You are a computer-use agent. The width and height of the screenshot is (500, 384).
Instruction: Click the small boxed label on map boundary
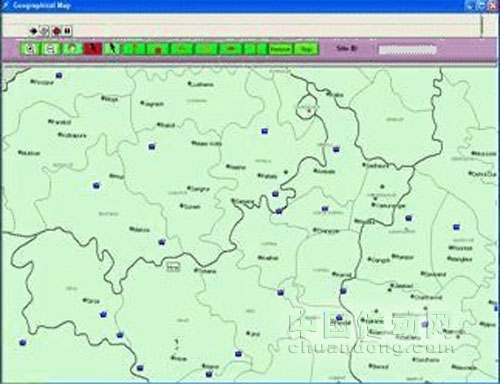pyautogui.click(x=173, y=267)
